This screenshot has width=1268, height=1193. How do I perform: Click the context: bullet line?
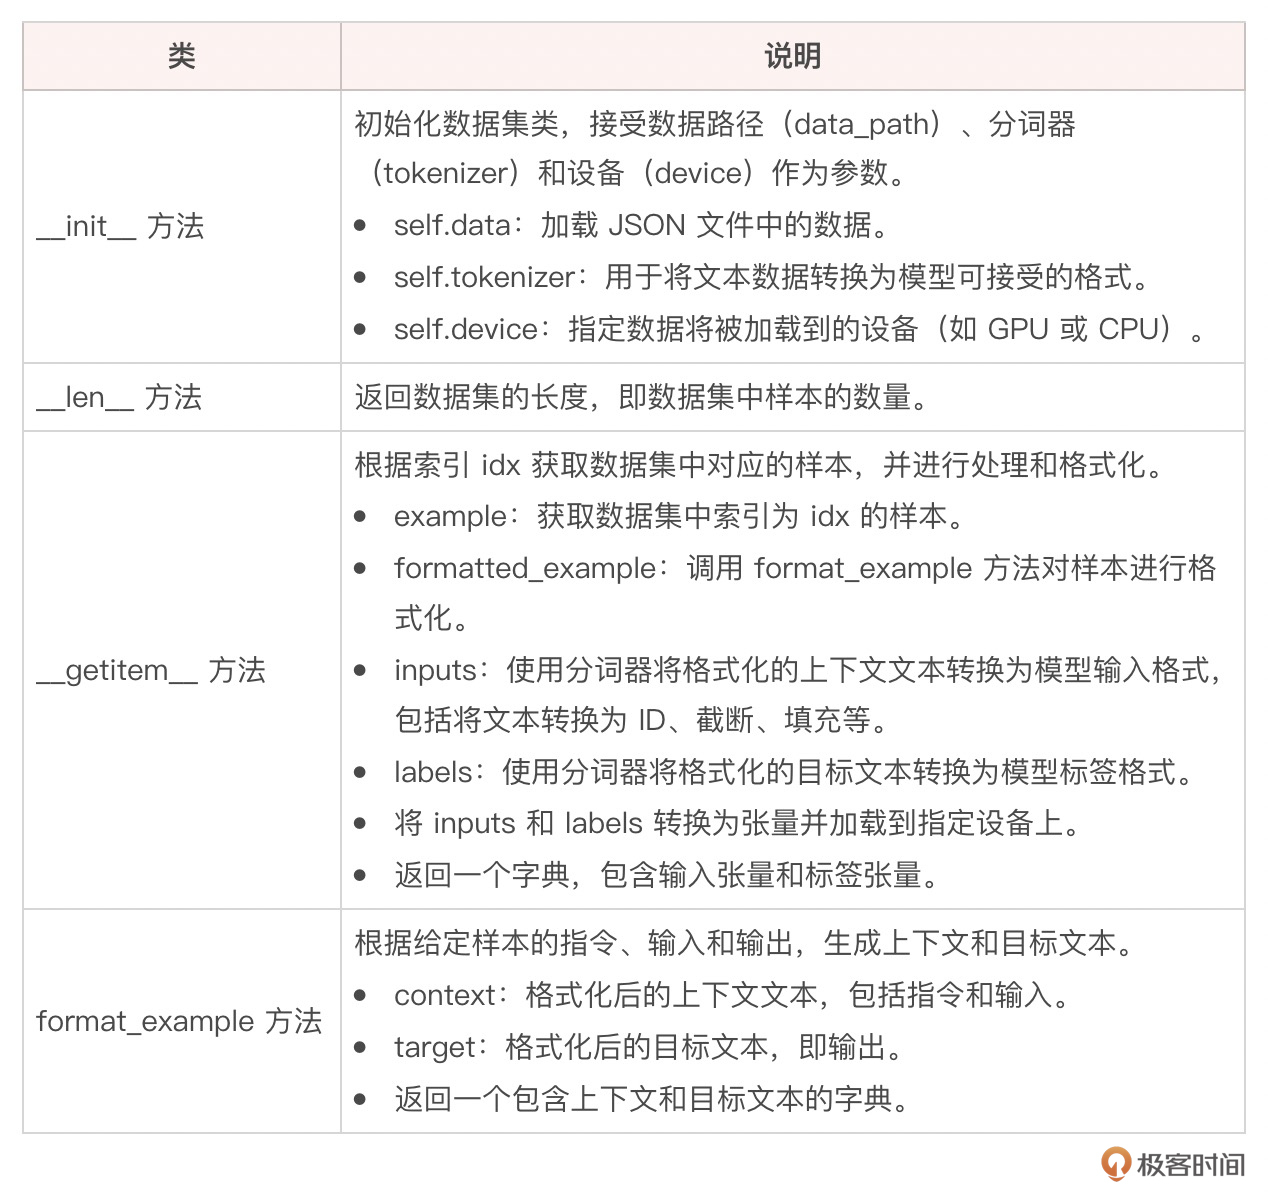(x=732, y=995)
